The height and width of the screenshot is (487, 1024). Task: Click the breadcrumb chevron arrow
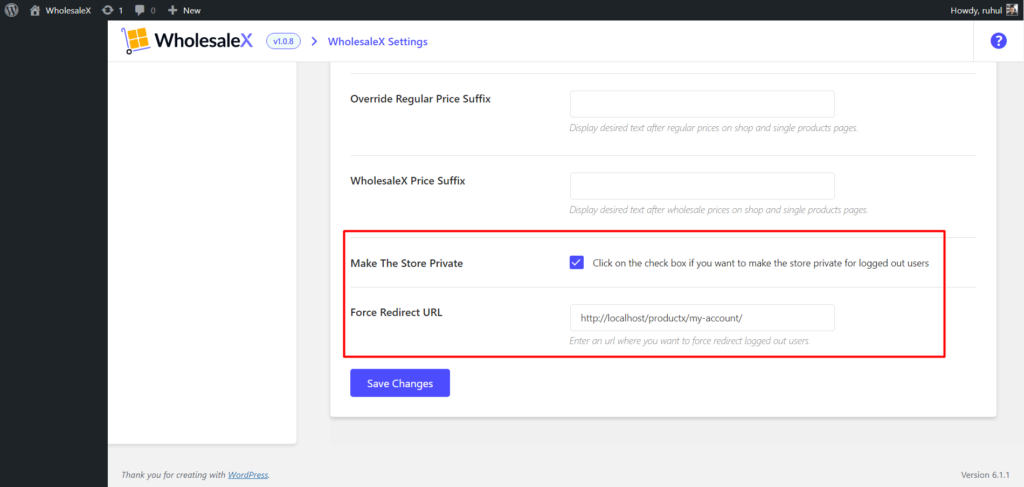[314, 41]
